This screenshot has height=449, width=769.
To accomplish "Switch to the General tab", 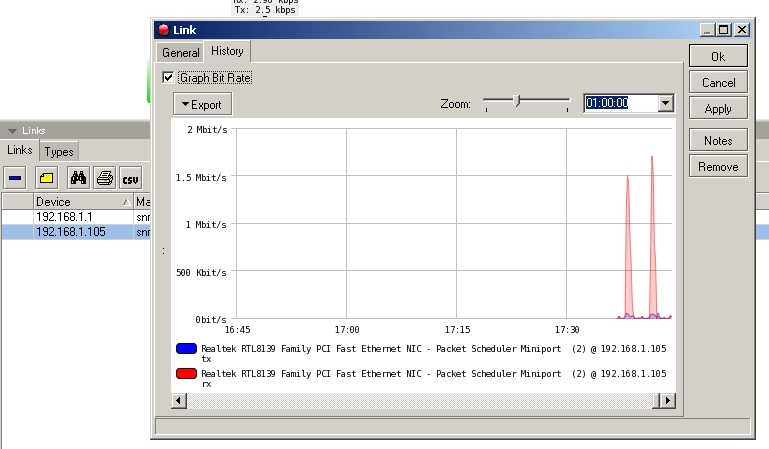I will click(x=180, y=52).
